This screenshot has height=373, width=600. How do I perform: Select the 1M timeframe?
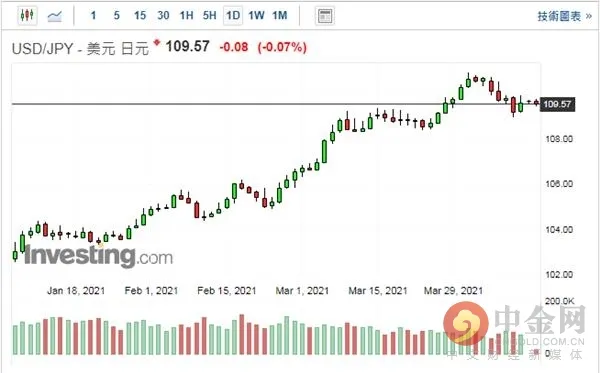pos(280,16)
